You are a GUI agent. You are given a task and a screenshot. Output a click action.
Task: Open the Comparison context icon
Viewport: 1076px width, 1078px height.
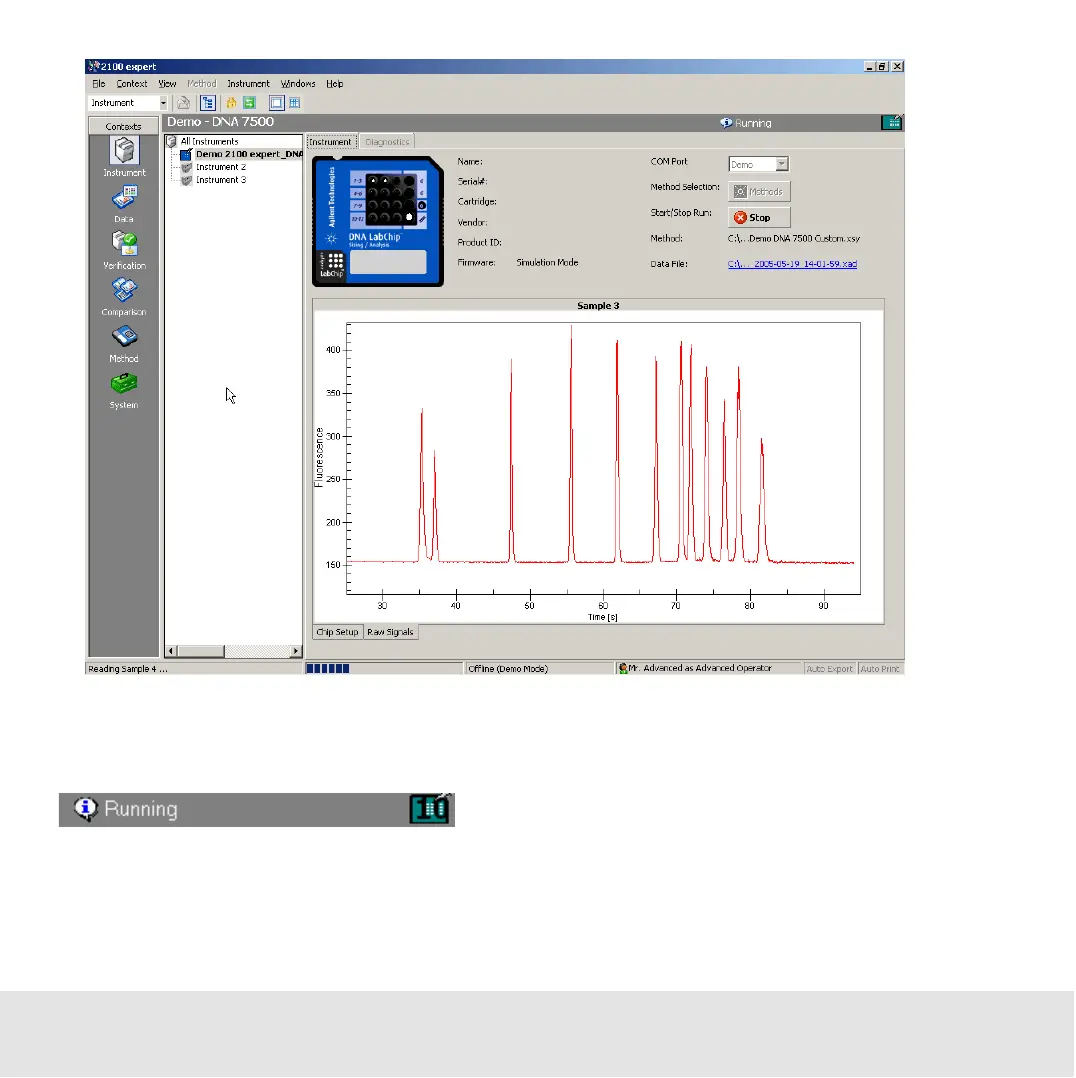[x=124, y=289]
